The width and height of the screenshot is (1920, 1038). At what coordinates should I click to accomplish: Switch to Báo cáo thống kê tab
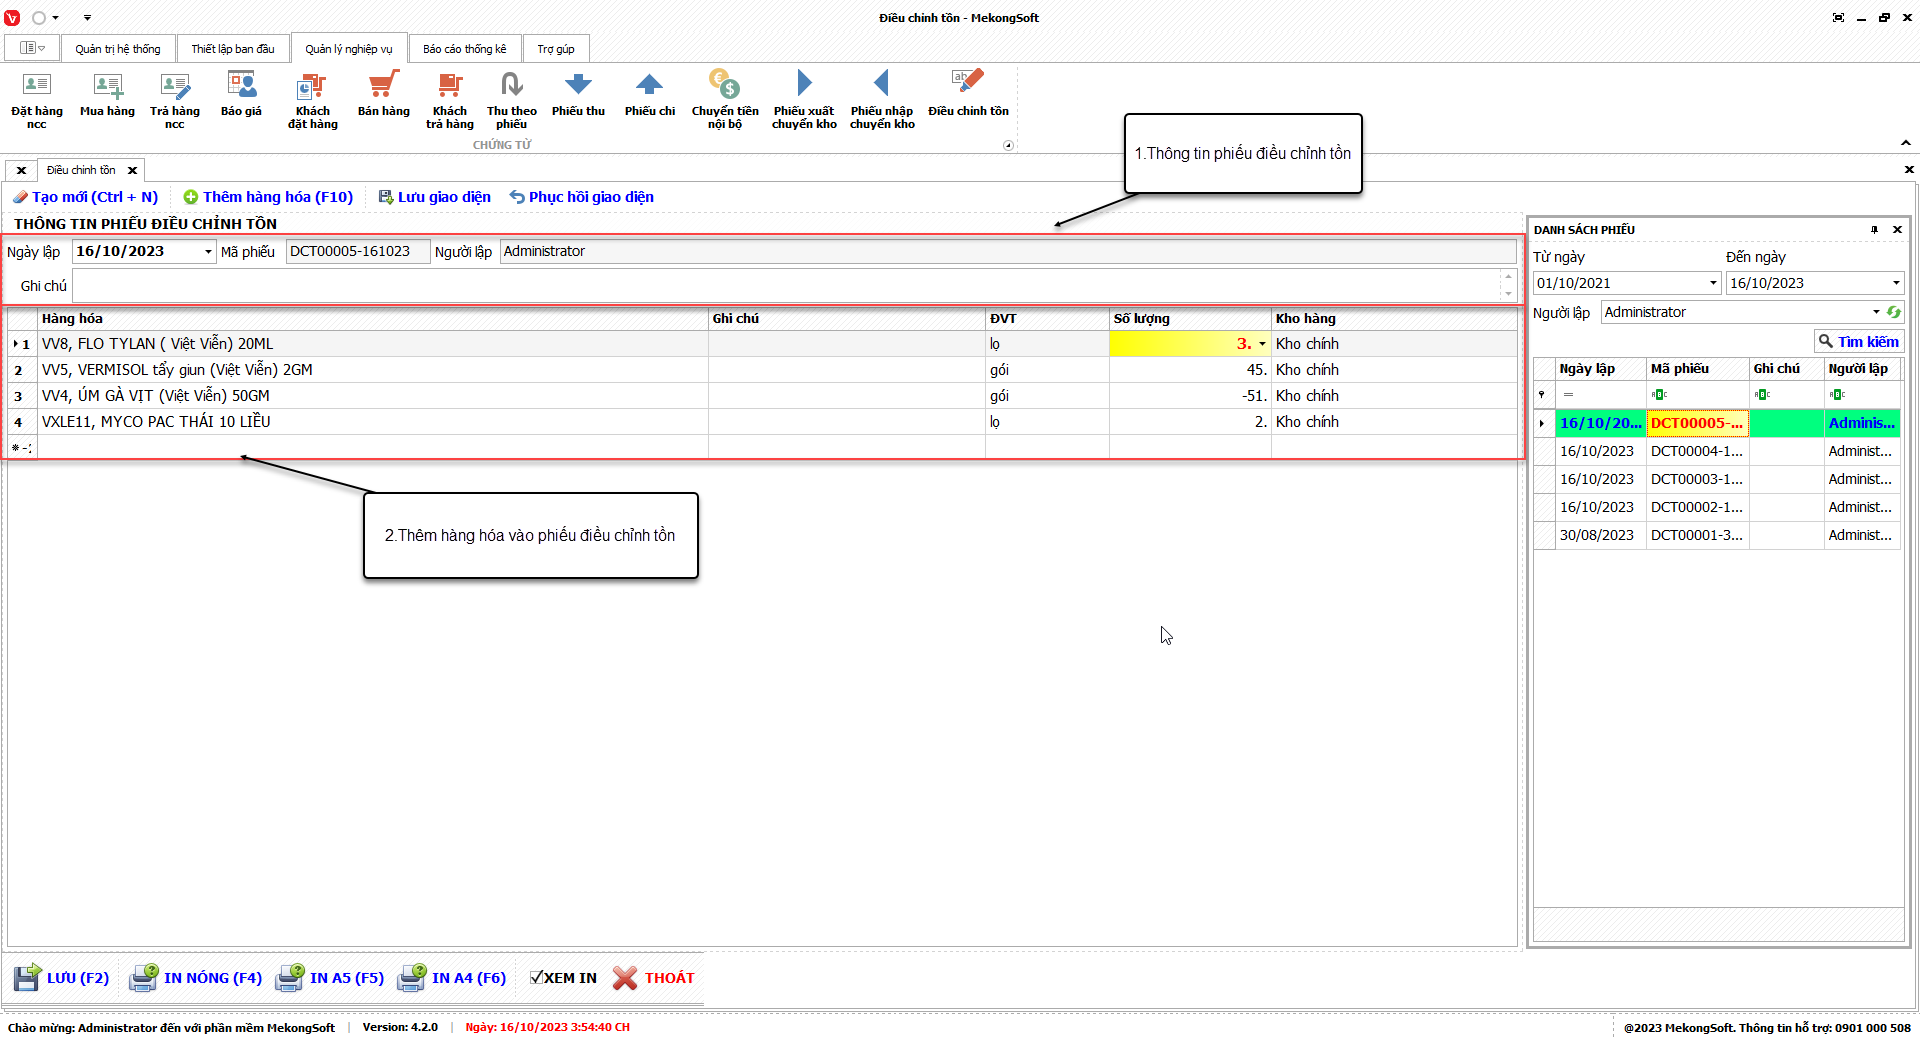click(464, 49)
